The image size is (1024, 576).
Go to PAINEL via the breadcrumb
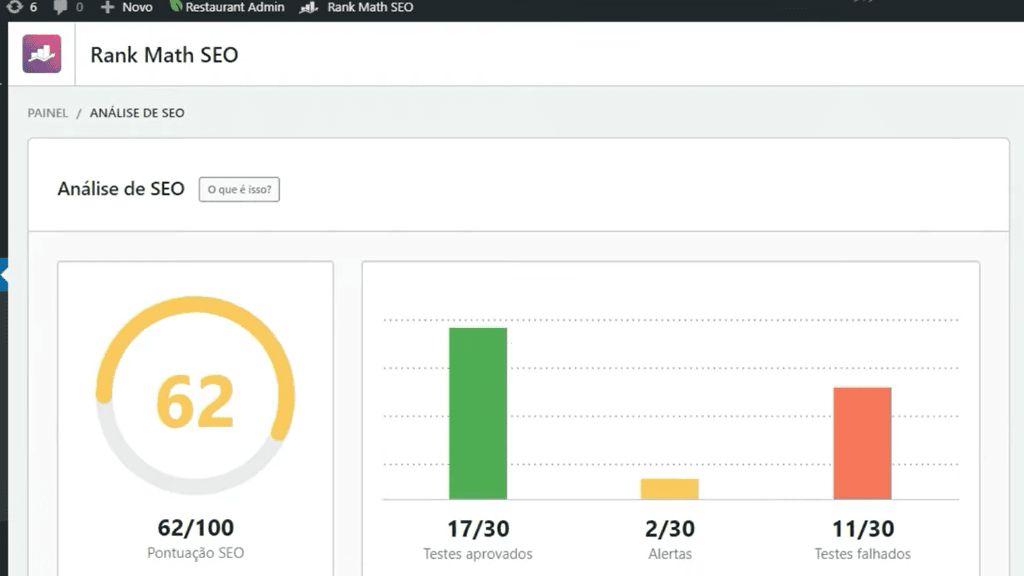tap(48, 113)
